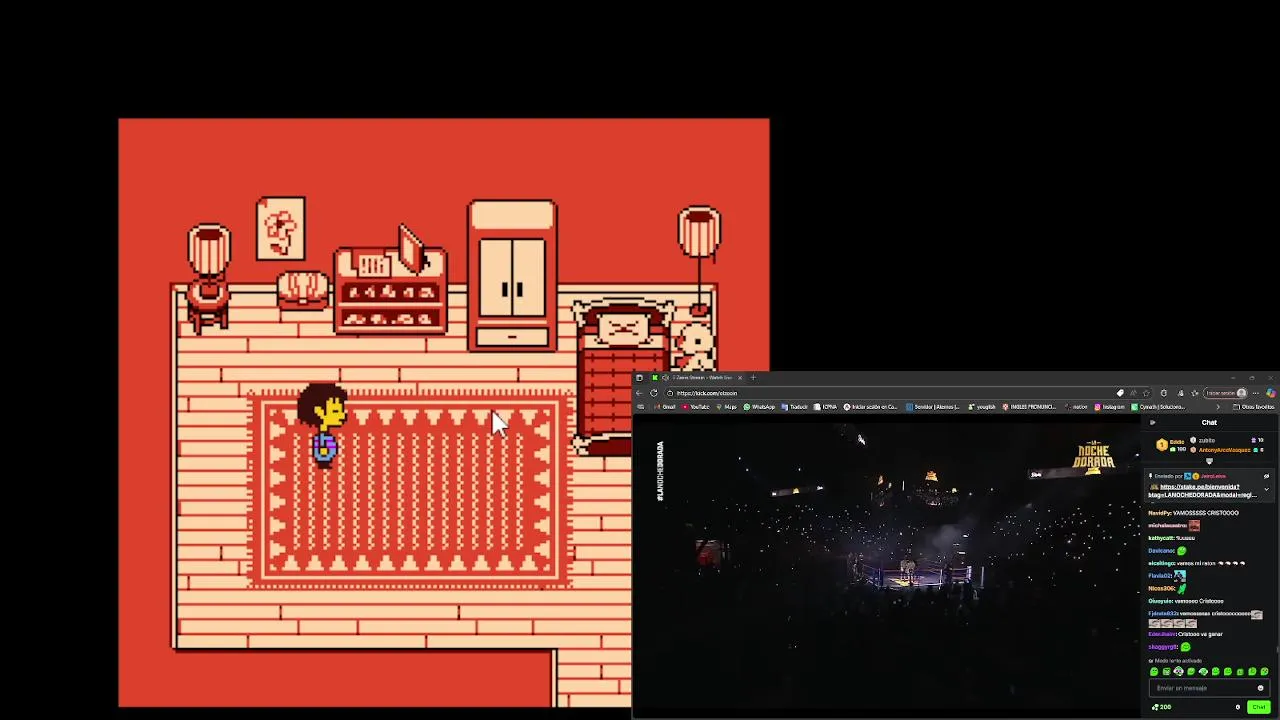Click the yellow-haired character in the game
The width and height of the screenshot is (1280, 720).
coord(323,427)
